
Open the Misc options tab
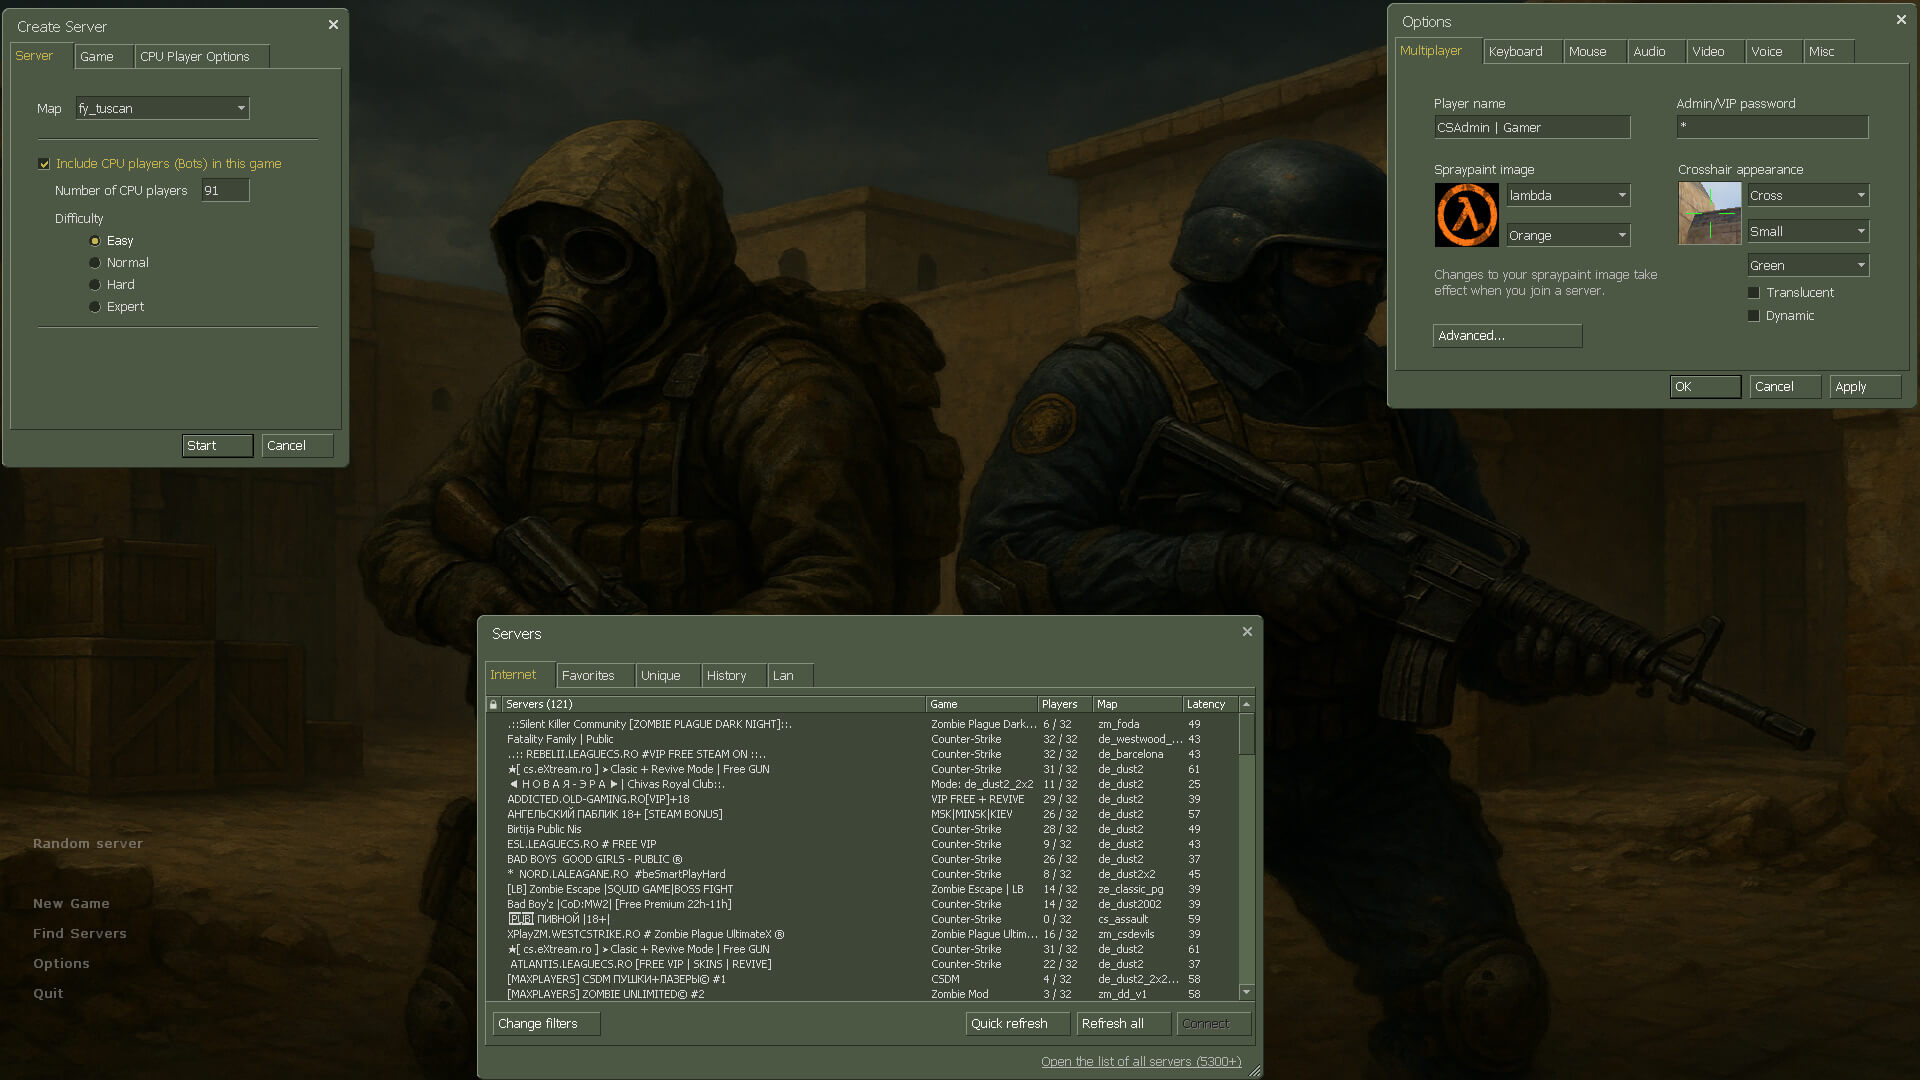1829,52
